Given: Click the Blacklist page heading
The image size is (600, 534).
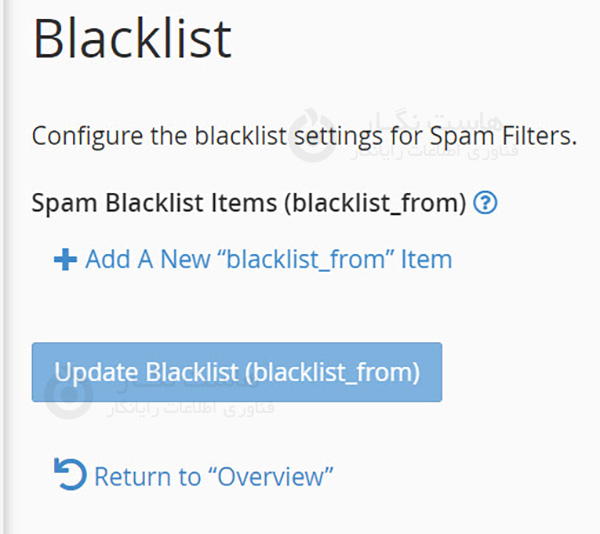Looking at the screenshot, I should coord(132,40).
